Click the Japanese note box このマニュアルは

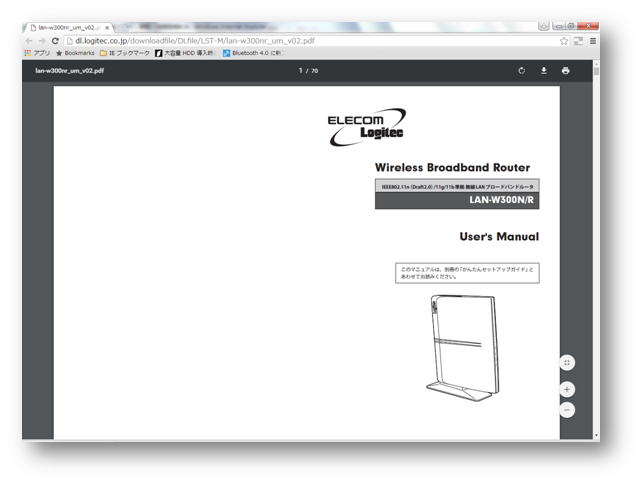click(x=467, y=273)
